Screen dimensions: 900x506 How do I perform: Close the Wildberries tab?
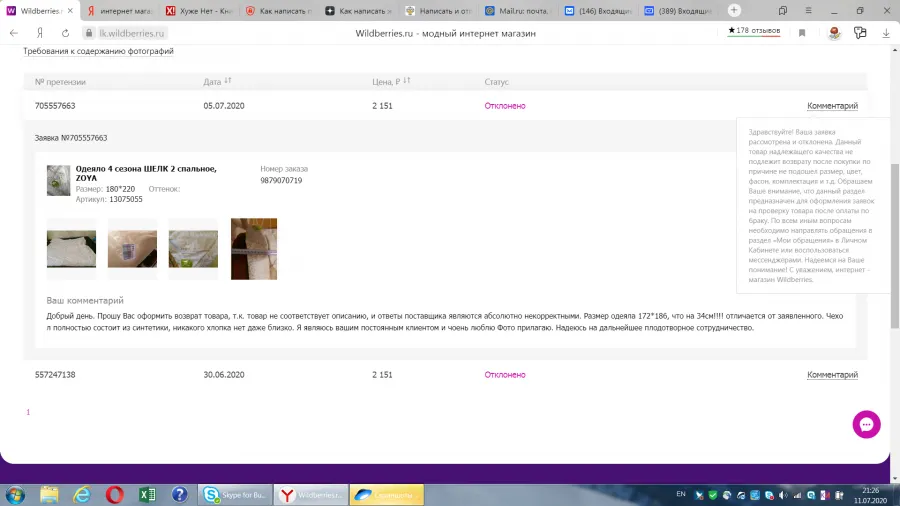click(70, 11)
